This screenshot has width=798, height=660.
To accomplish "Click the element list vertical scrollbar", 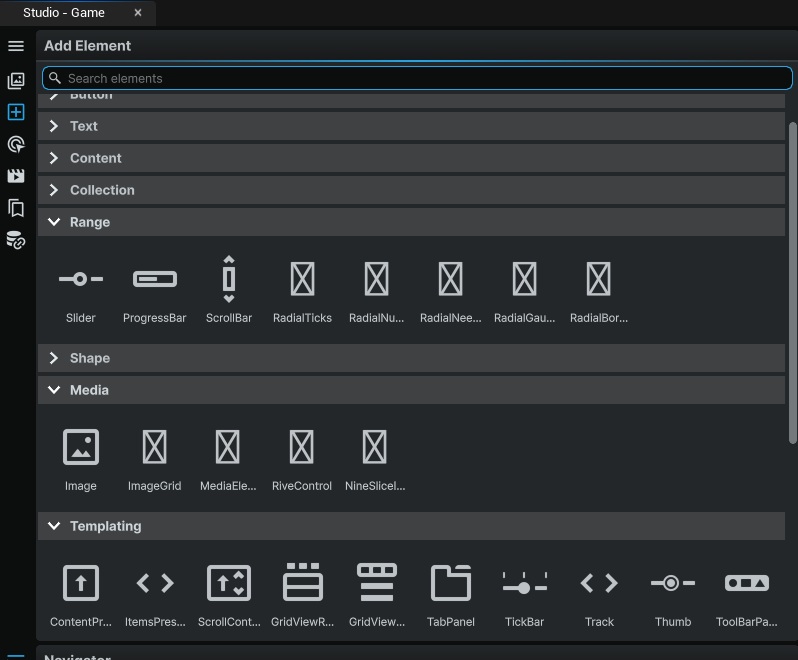I will click(x=792, y=283).
